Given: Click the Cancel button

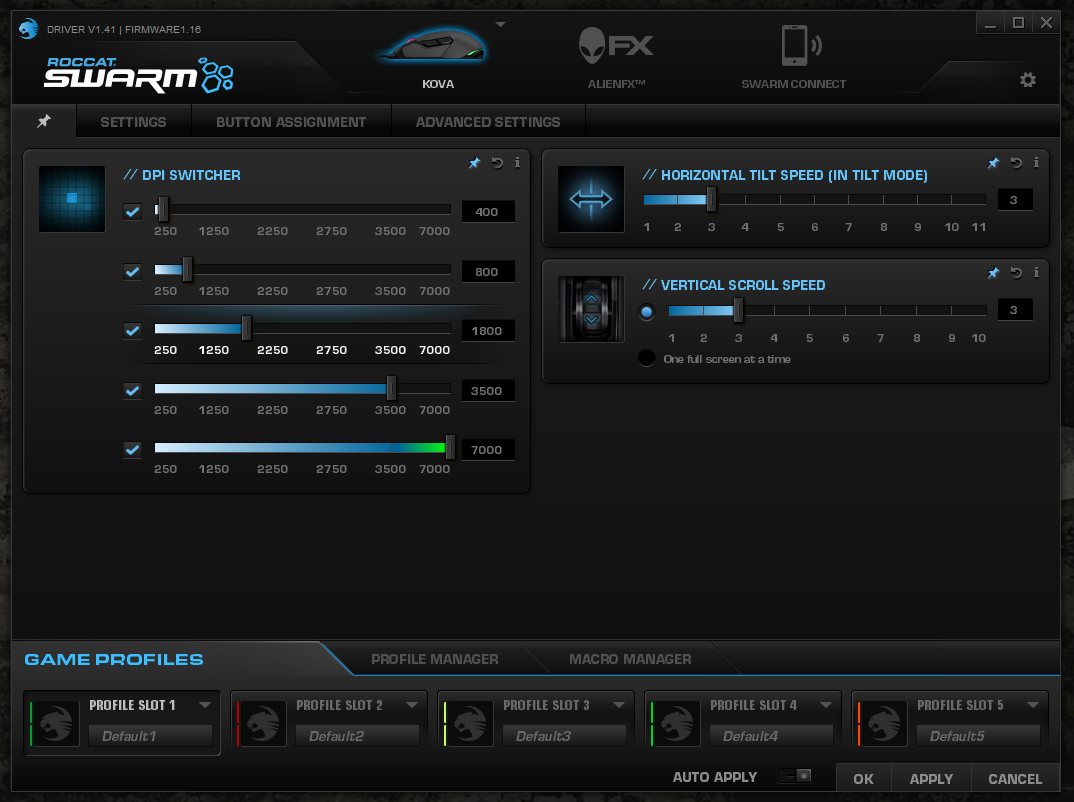Looking at the screenshot, I should (1015, 779).
